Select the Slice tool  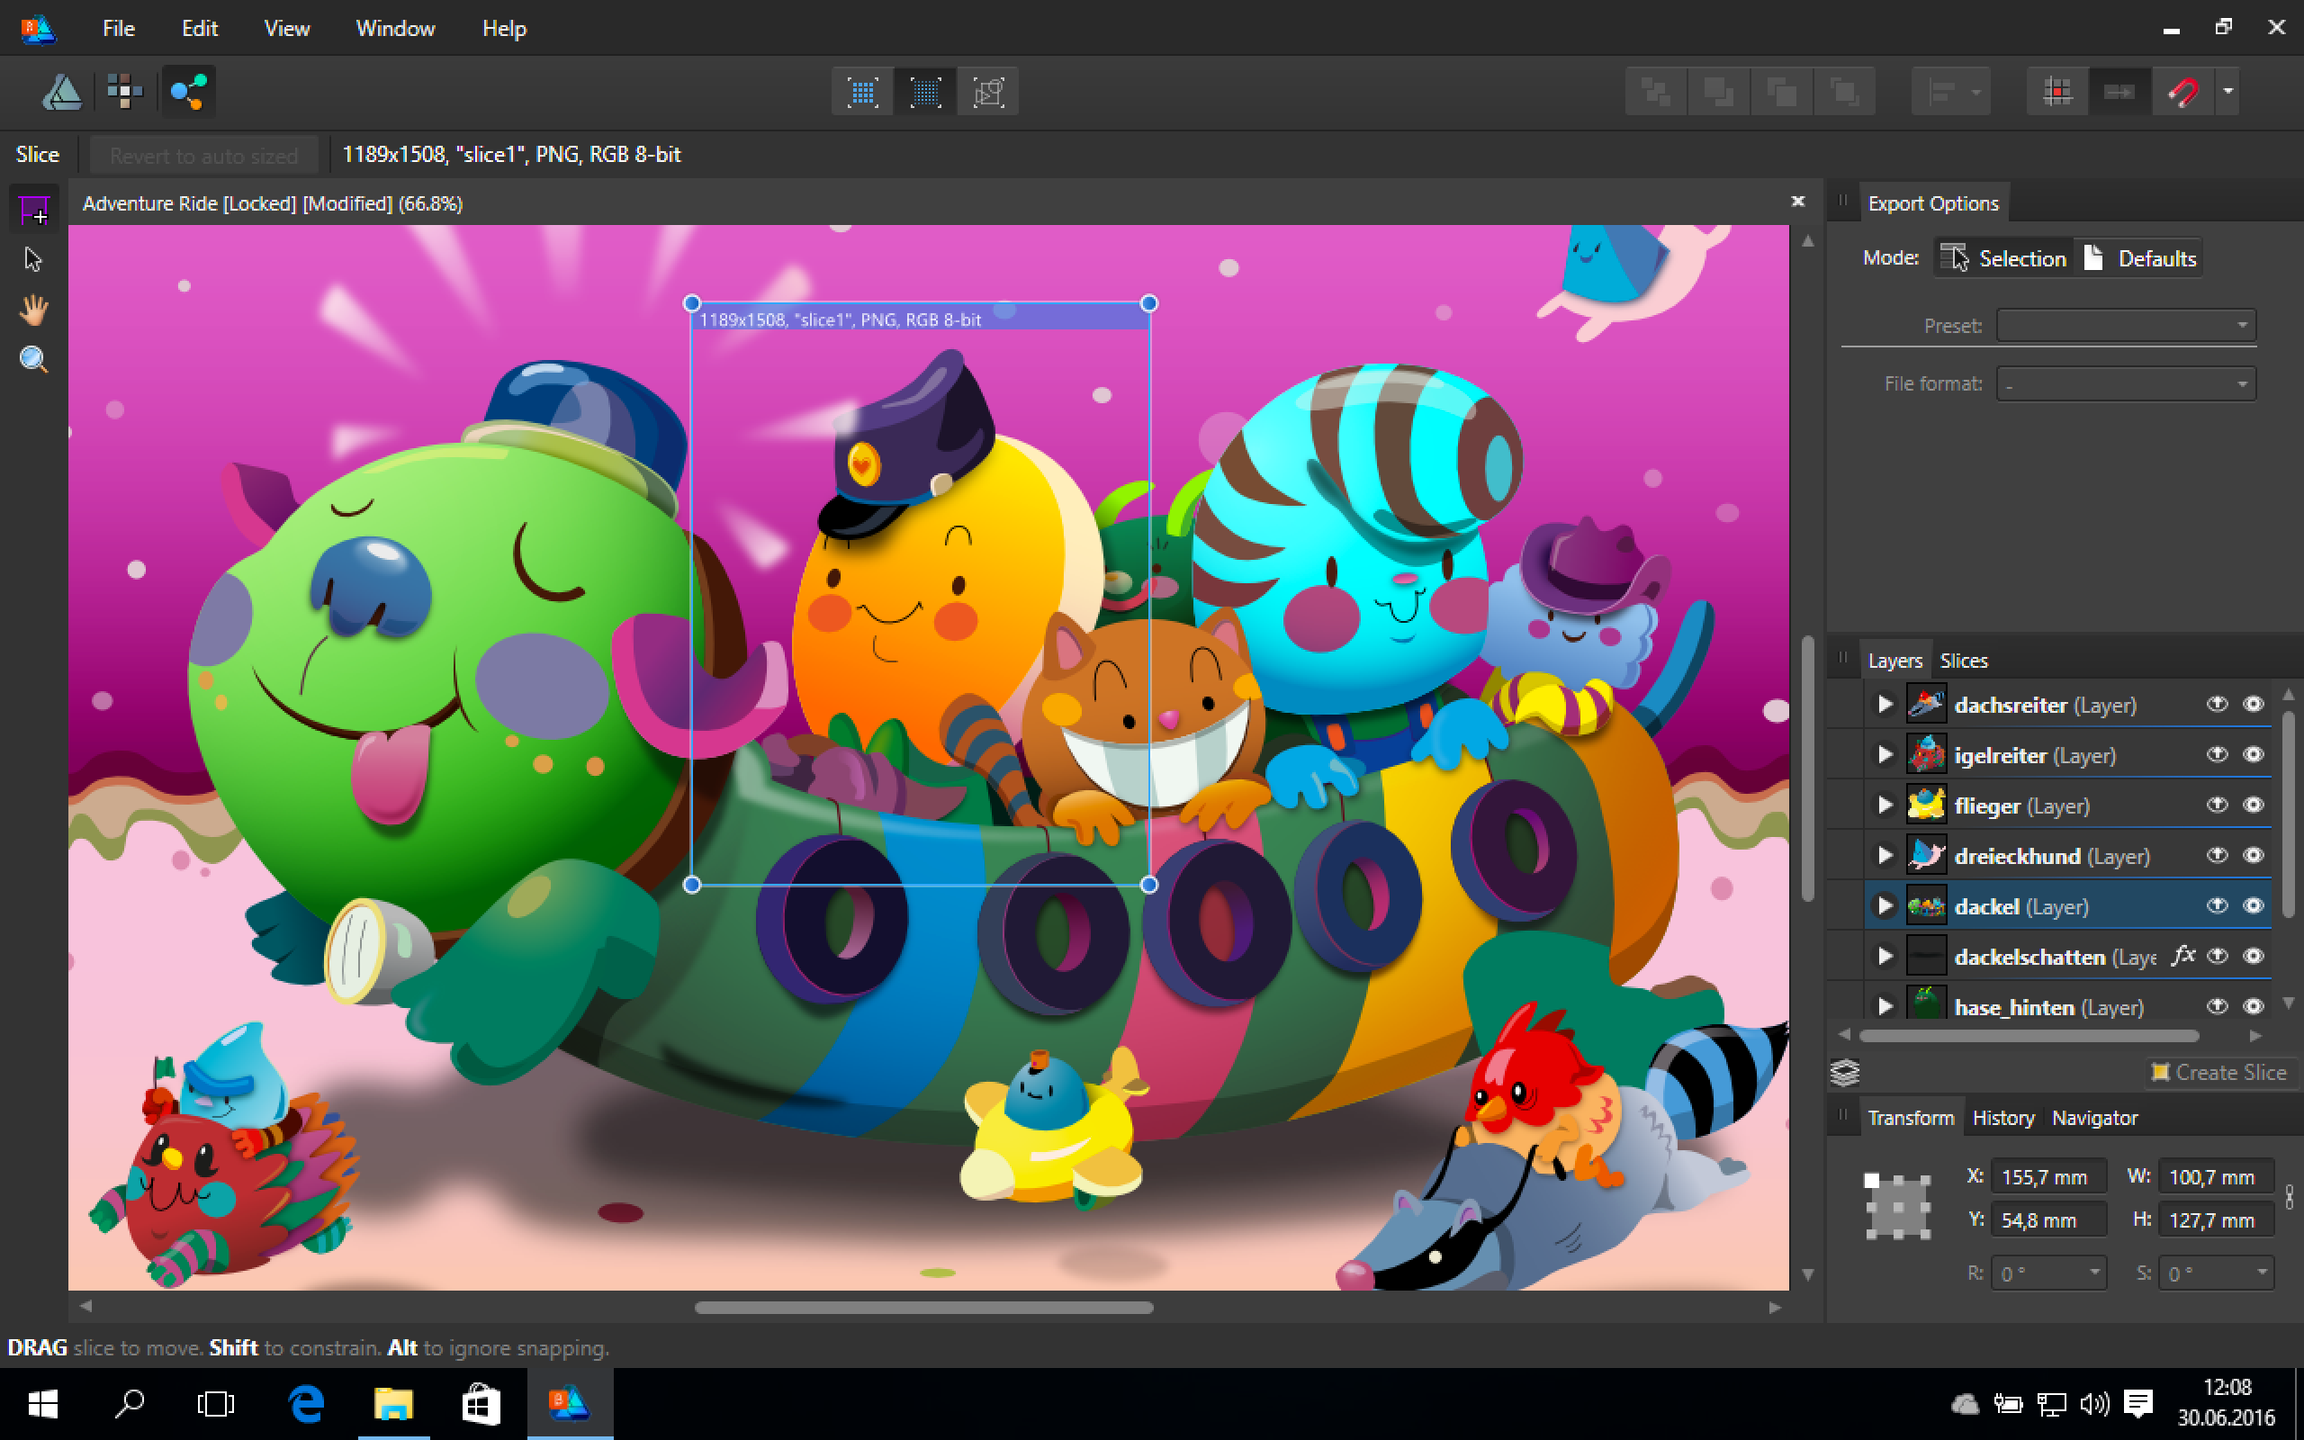click(x=35, y=210)
